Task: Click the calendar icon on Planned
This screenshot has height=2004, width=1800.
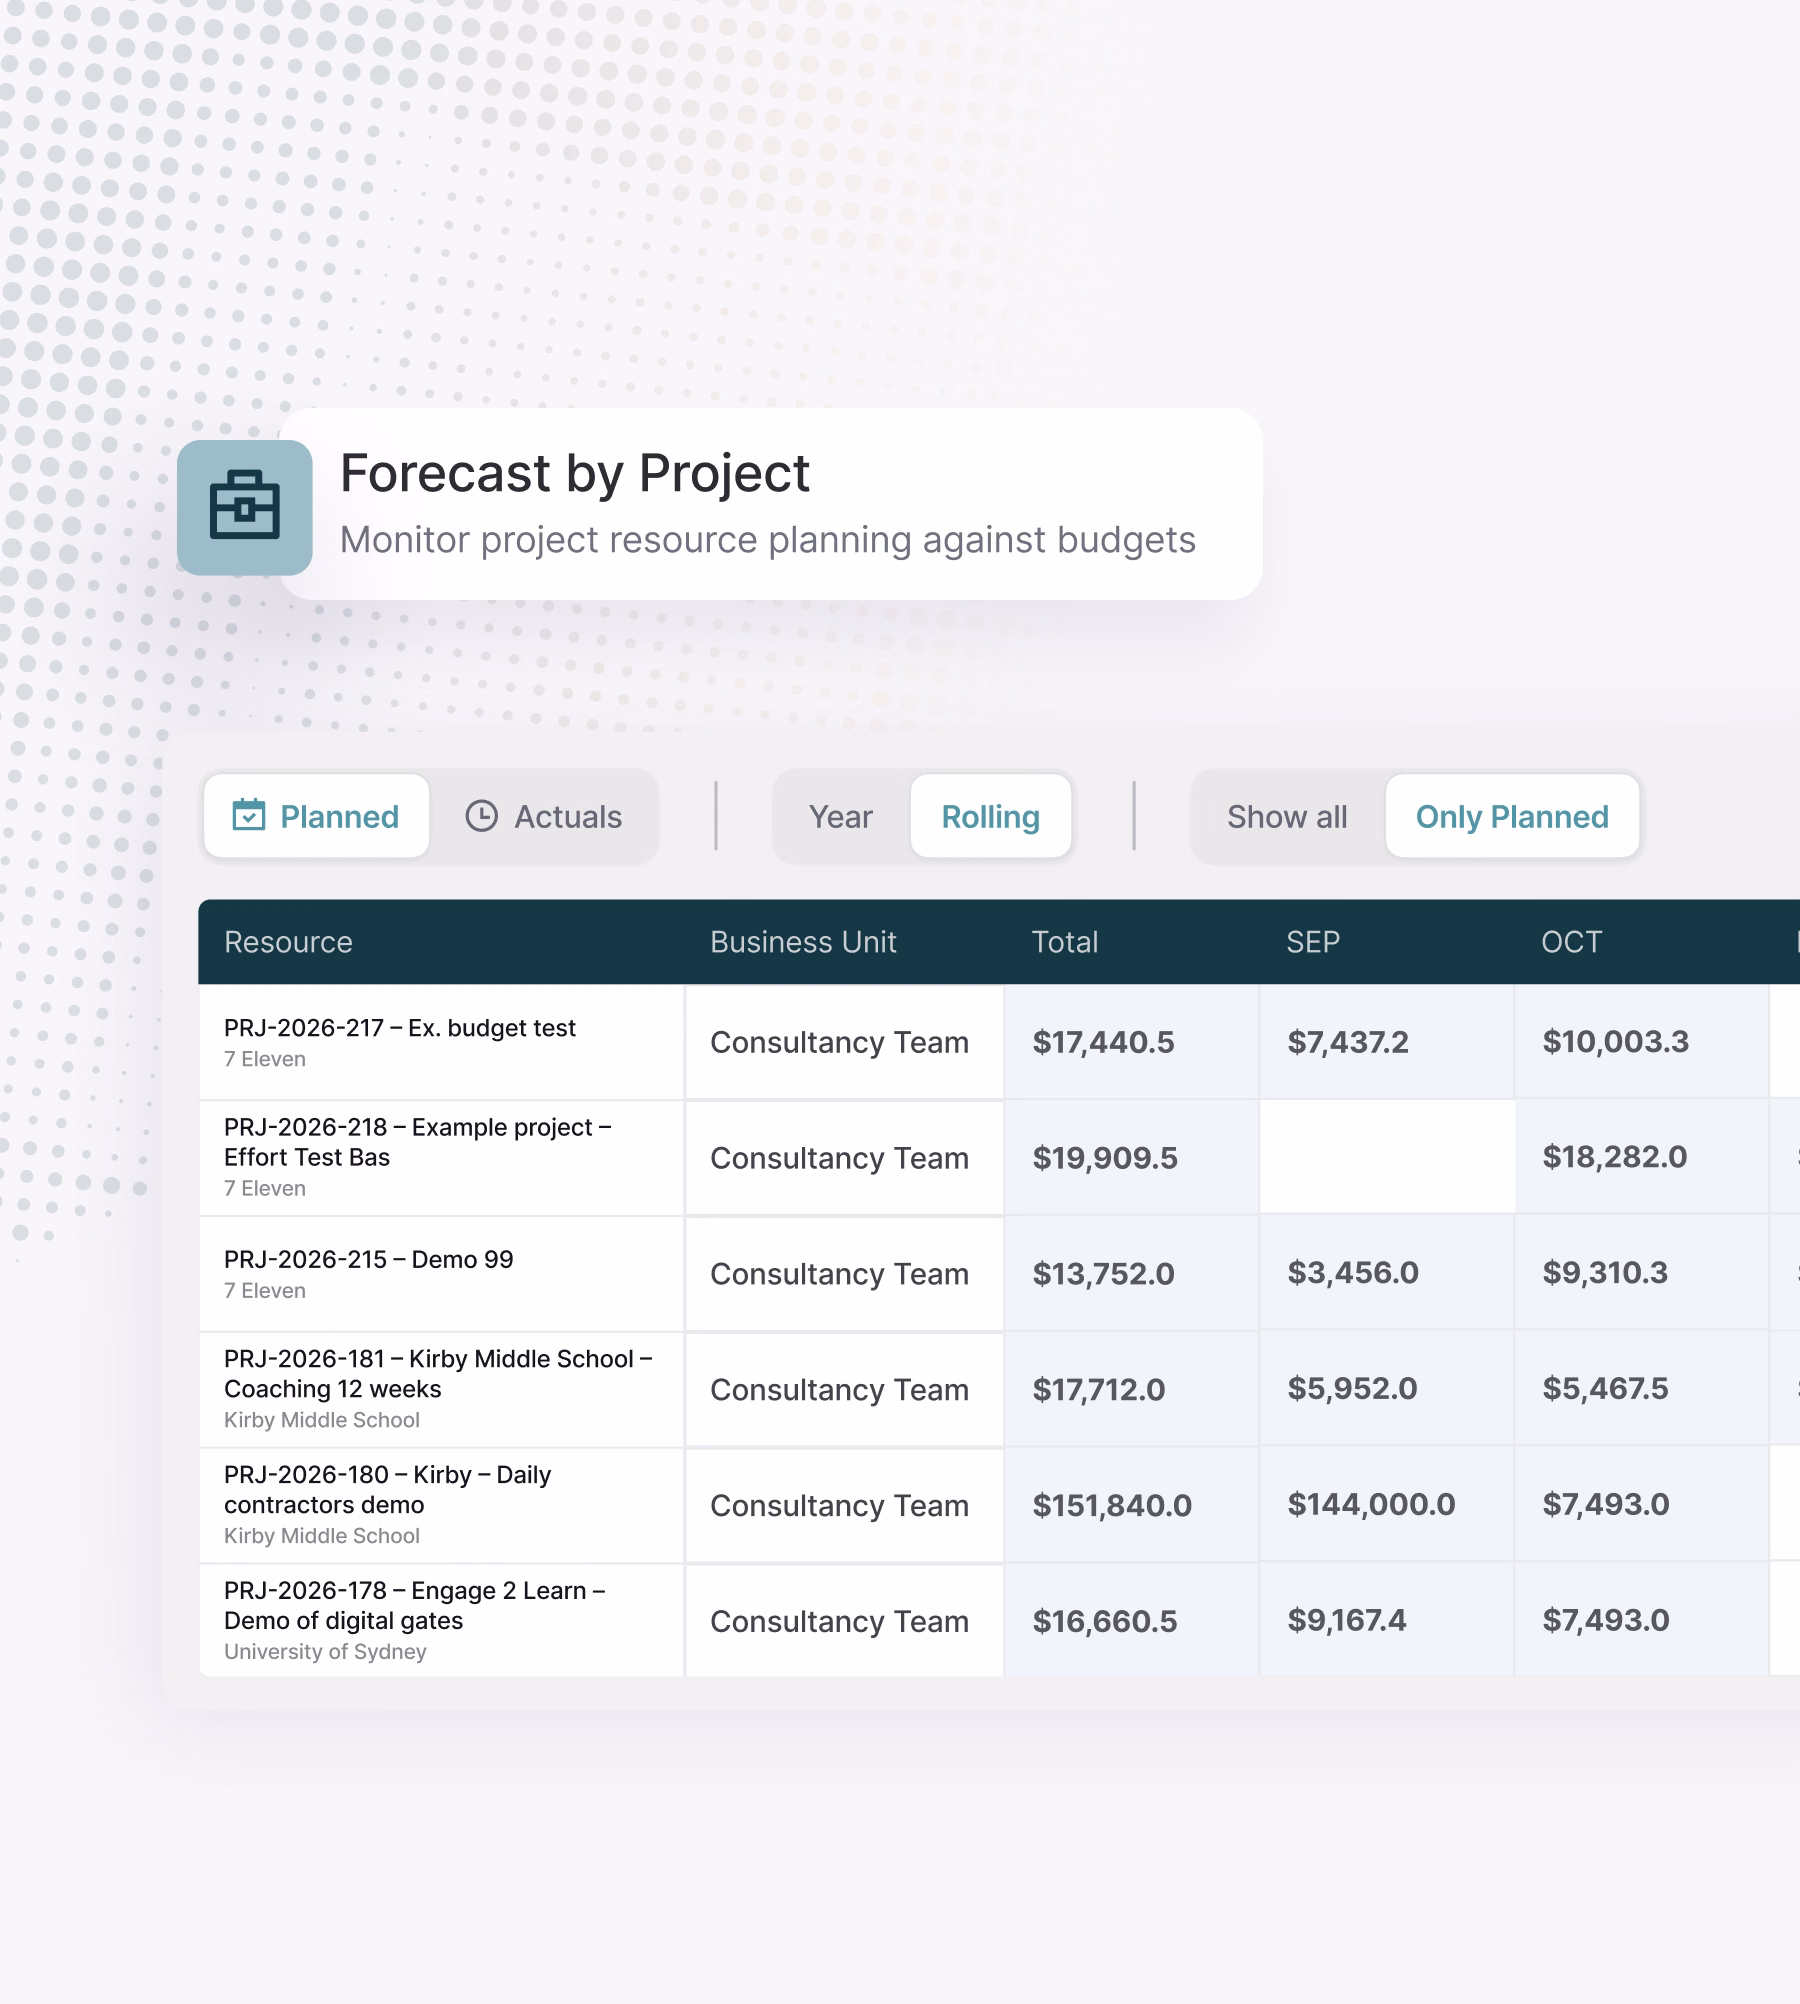Action: tap(249, 815)
